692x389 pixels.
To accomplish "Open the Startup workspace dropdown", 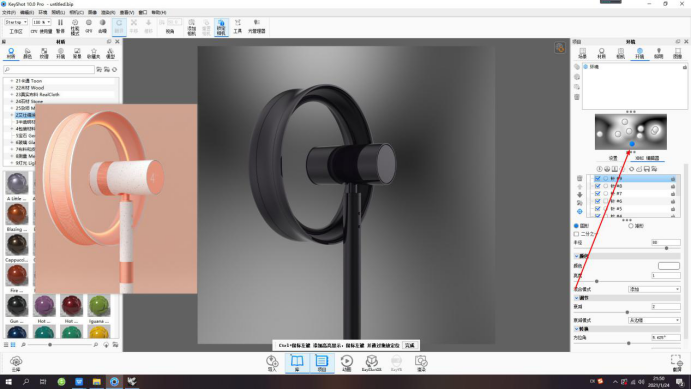I will [16, 22].
